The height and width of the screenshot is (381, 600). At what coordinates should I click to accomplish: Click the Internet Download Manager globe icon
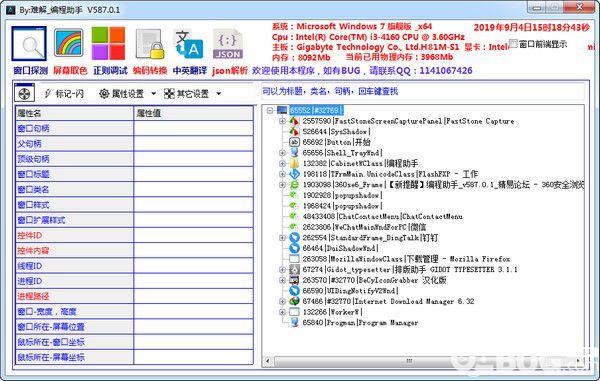coord(294,301)
